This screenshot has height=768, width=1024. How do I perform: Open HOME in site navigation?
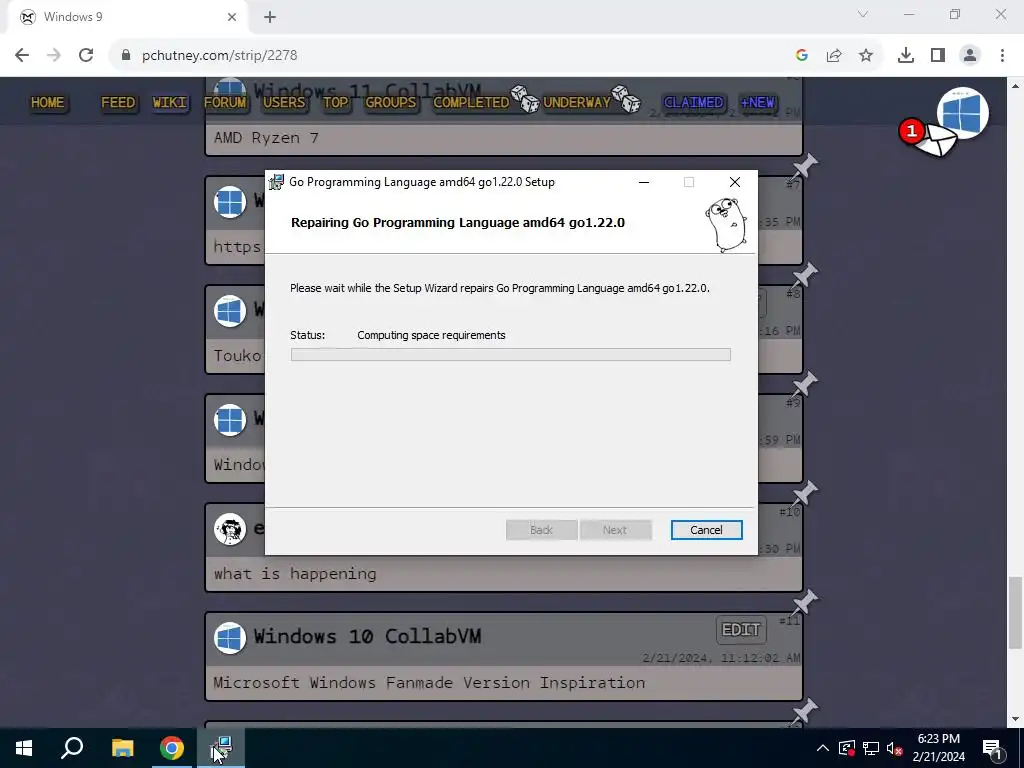(48, 103)
